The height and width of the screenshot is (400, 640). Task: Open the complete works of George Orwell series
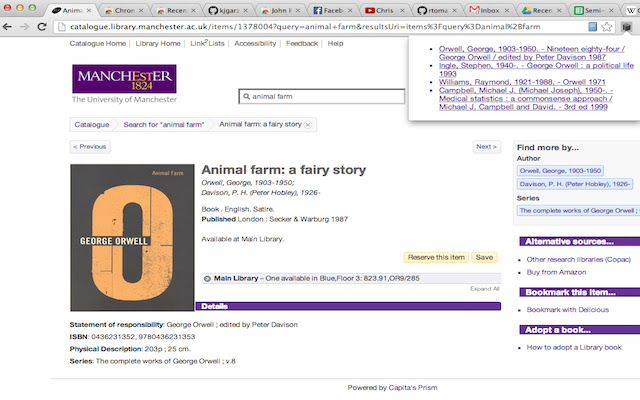click(x=578, y=211)
